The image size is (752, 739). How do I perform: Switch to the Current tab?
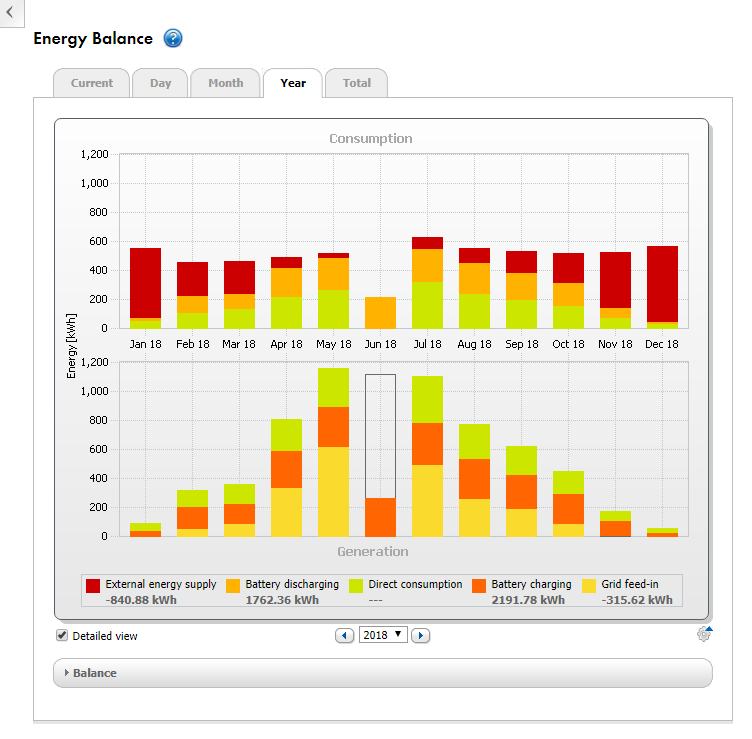tap(92, 83)
